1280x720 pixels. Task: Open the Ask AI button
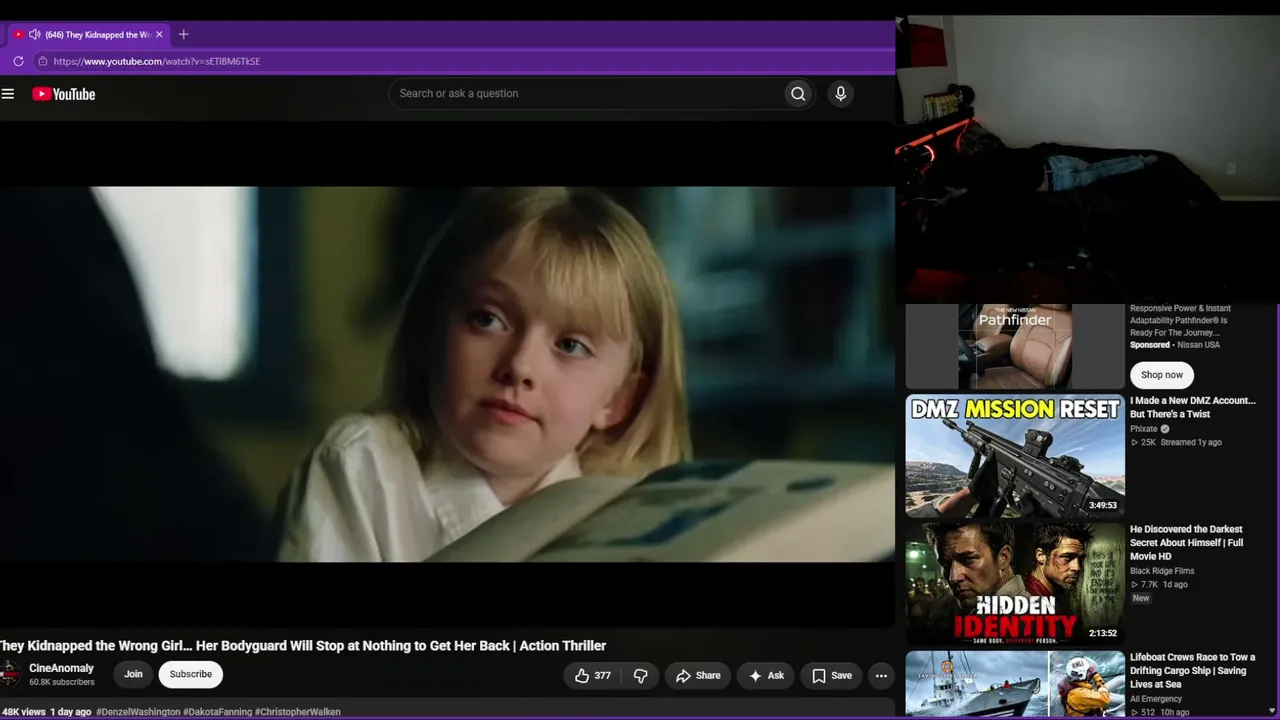click(x=766, y=676)
